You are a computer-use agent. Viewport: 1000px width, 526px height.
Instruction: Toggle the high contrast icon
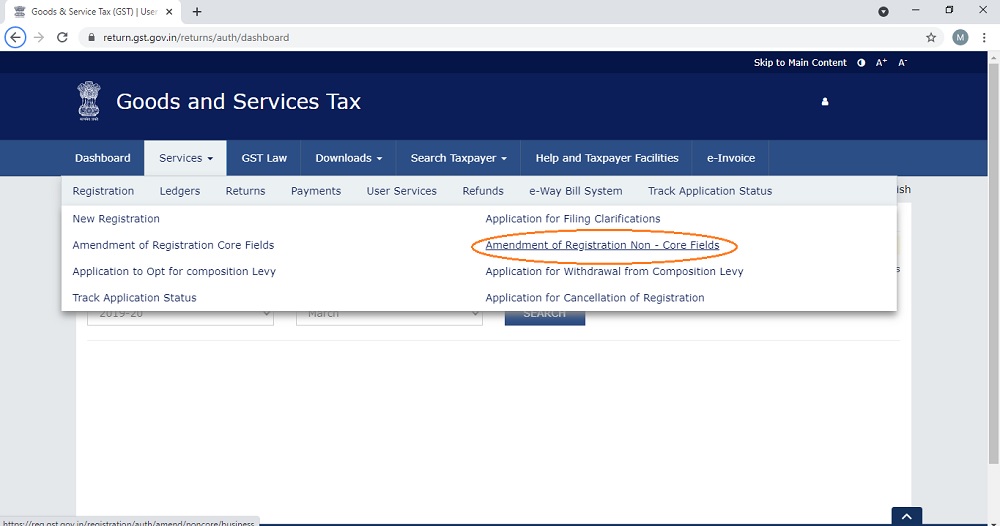click(x=861, y=62)
